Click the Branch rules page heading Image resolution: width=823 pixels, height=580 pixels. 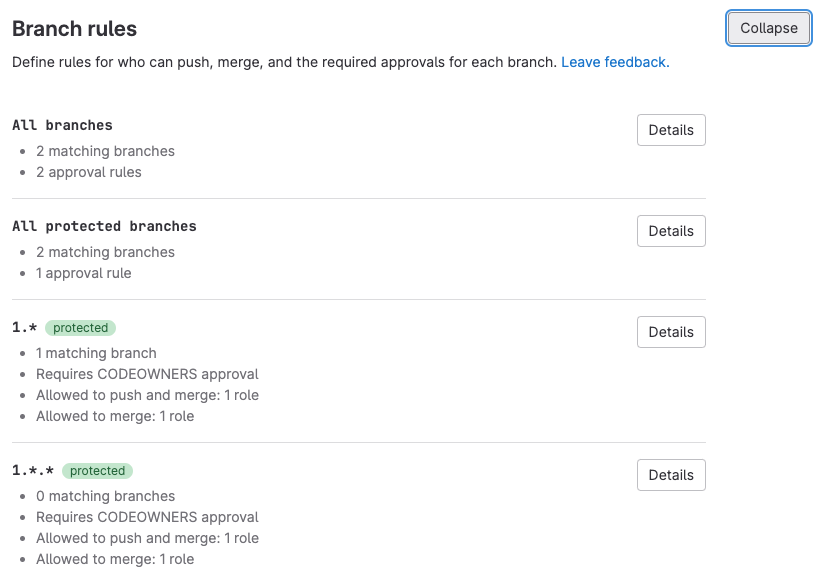coord(74,29)
